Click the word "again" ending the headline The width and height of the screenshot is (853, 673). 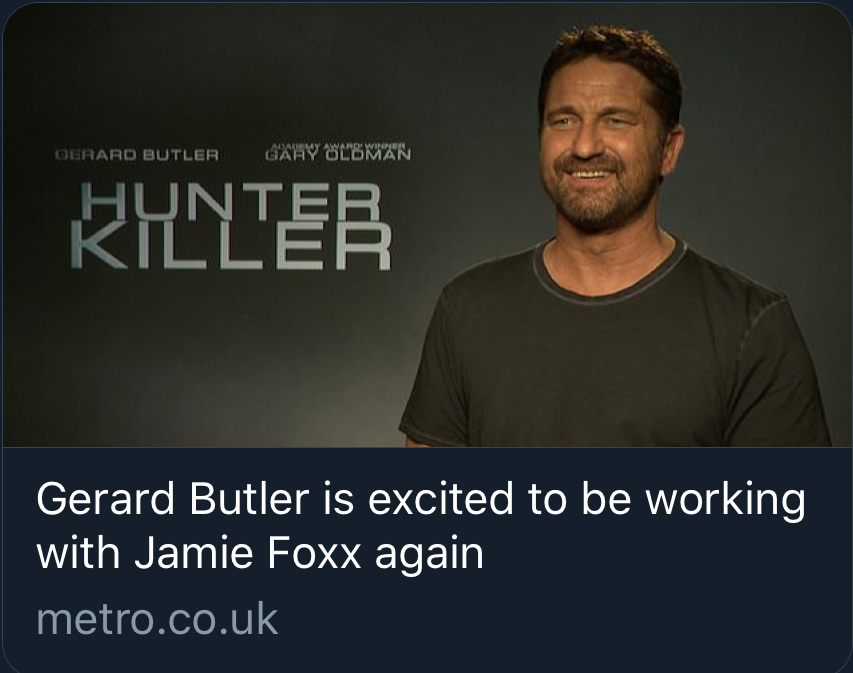429,555
